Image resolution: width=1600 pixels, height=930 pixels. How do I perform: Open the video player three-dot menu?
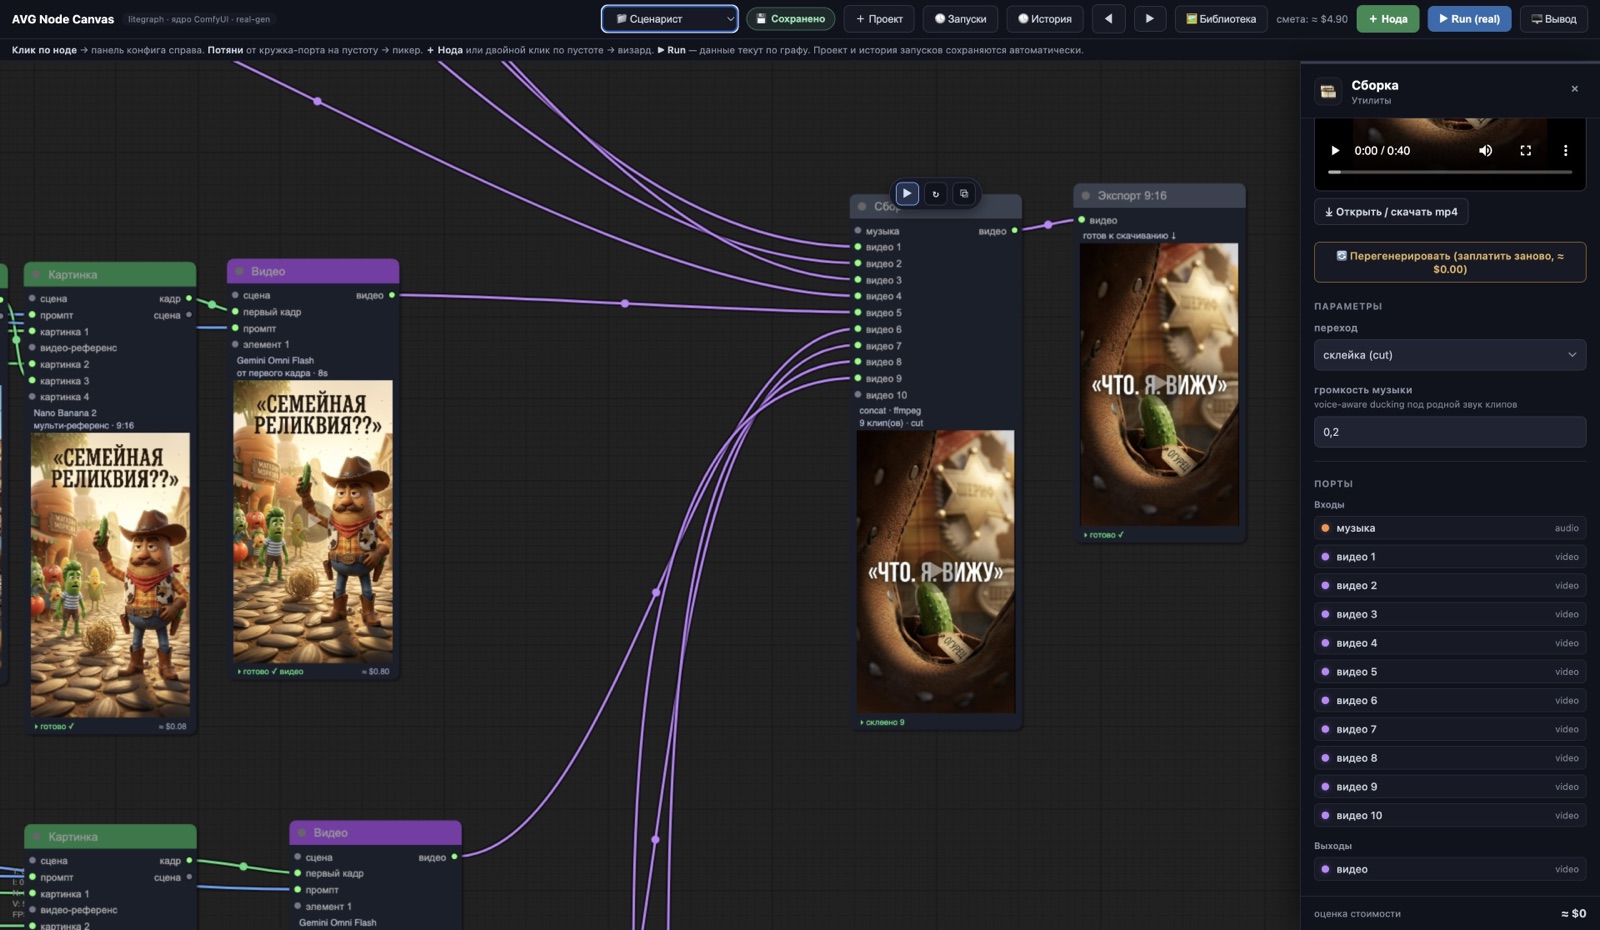click(1565, 151)
